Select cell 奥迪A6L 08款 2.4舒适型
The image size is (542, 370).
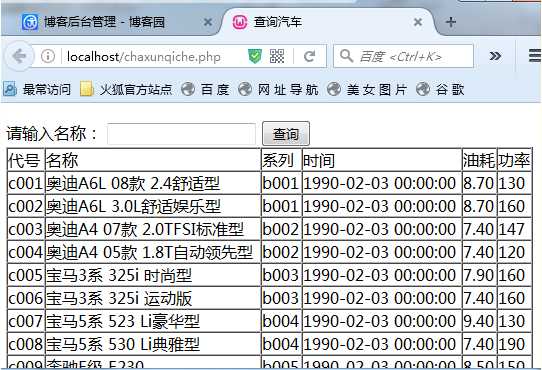tap(153, 183)
